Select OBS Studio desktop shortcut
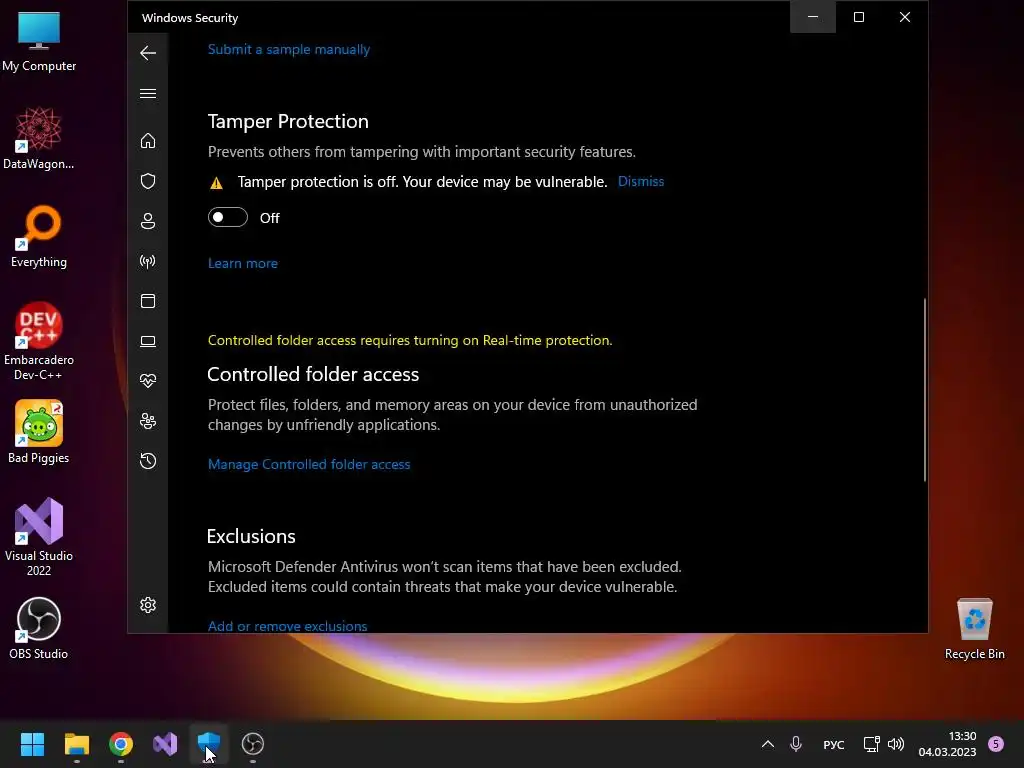Screen dimensions: 1024x768 (39, 628)
